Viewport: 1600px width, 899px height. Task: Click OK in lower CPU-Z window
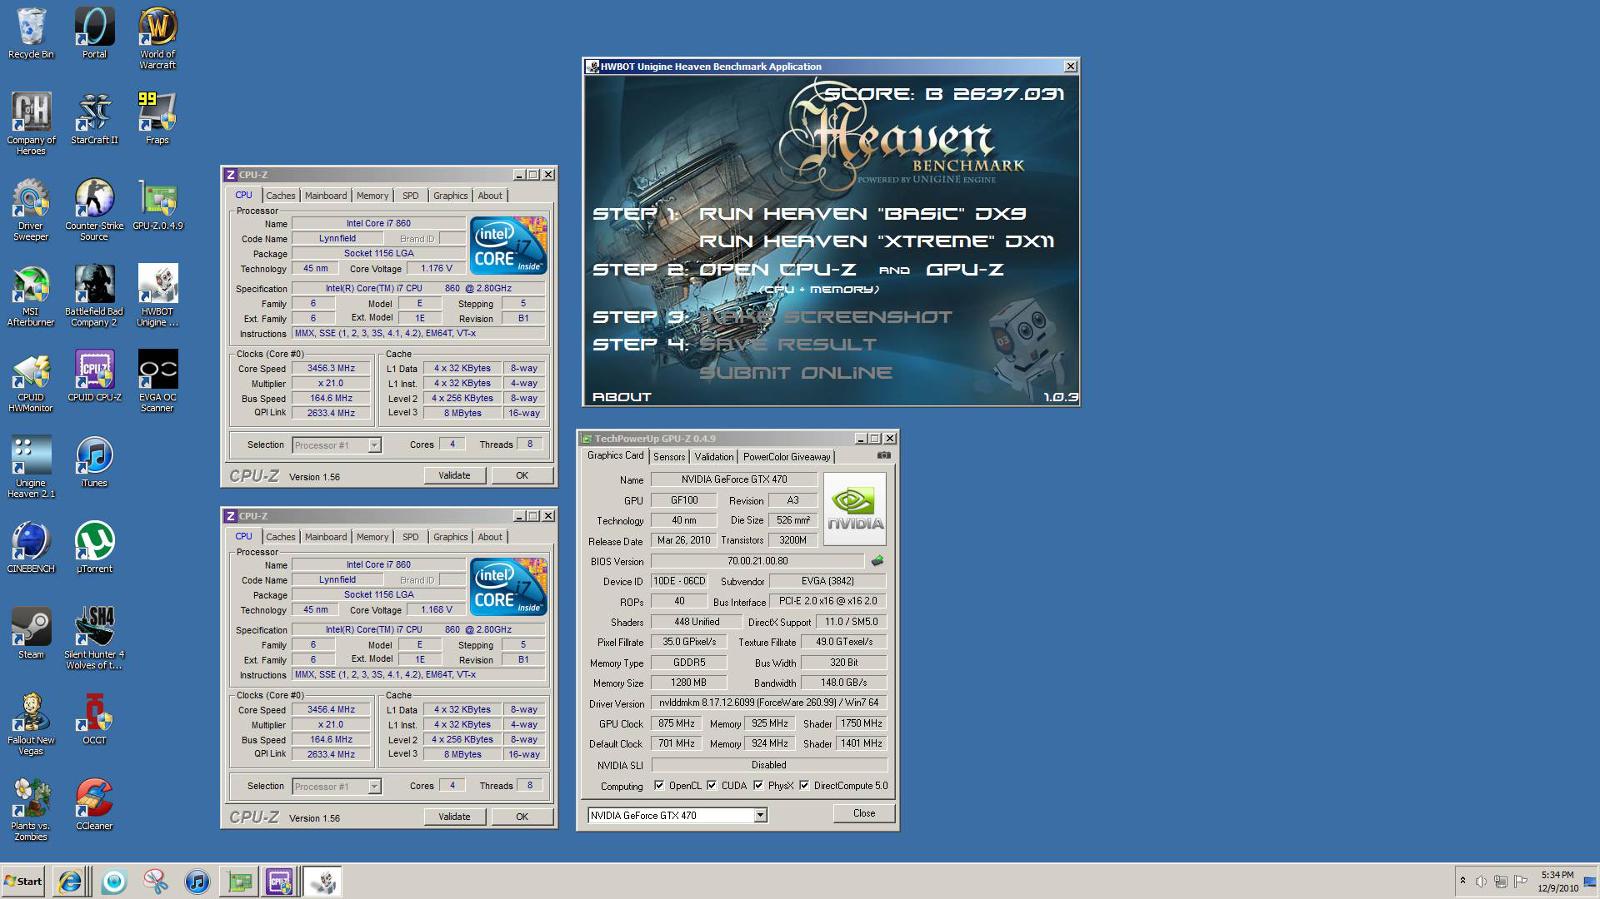point(522,816)
